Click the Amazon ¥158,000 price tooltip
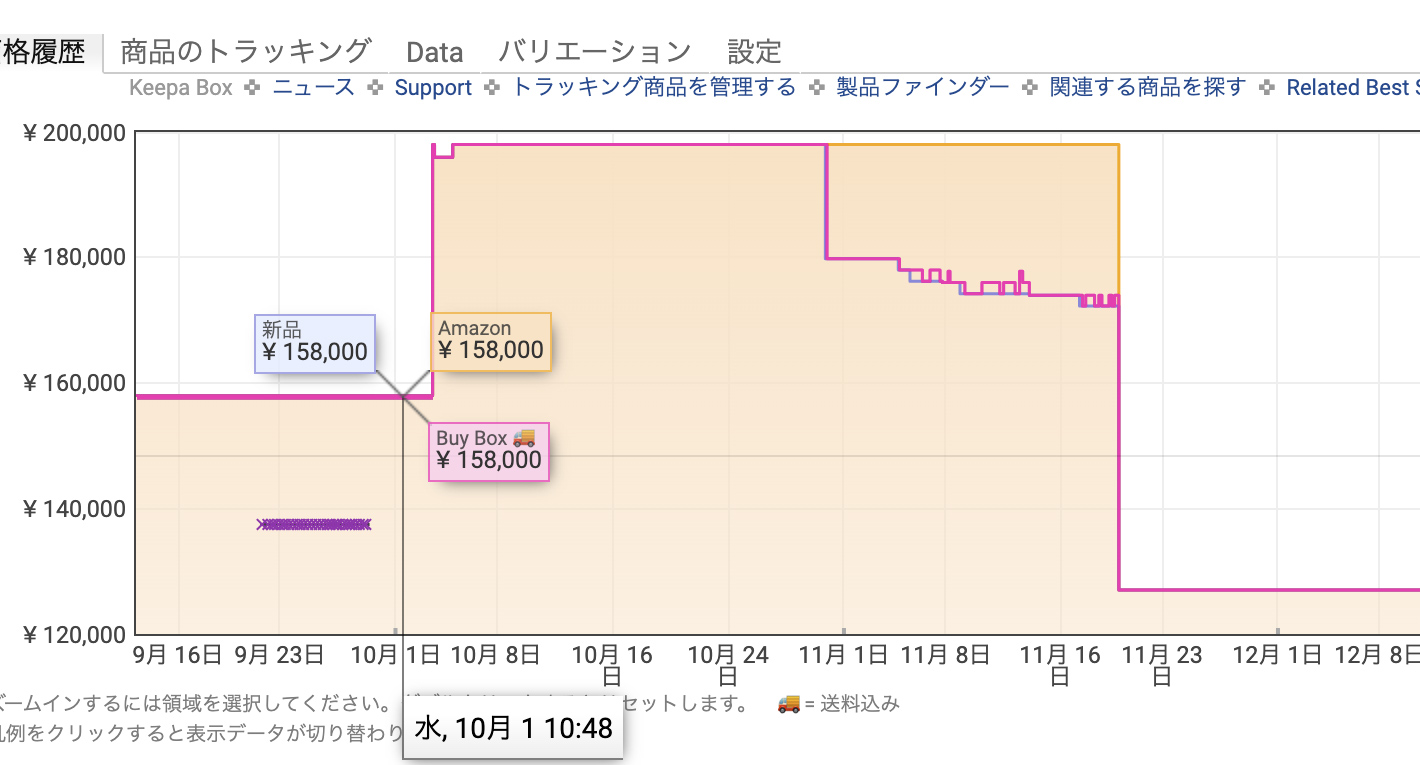Image resolution: width=1420 pixels, height=765 pixels. (x=491, y=341)
